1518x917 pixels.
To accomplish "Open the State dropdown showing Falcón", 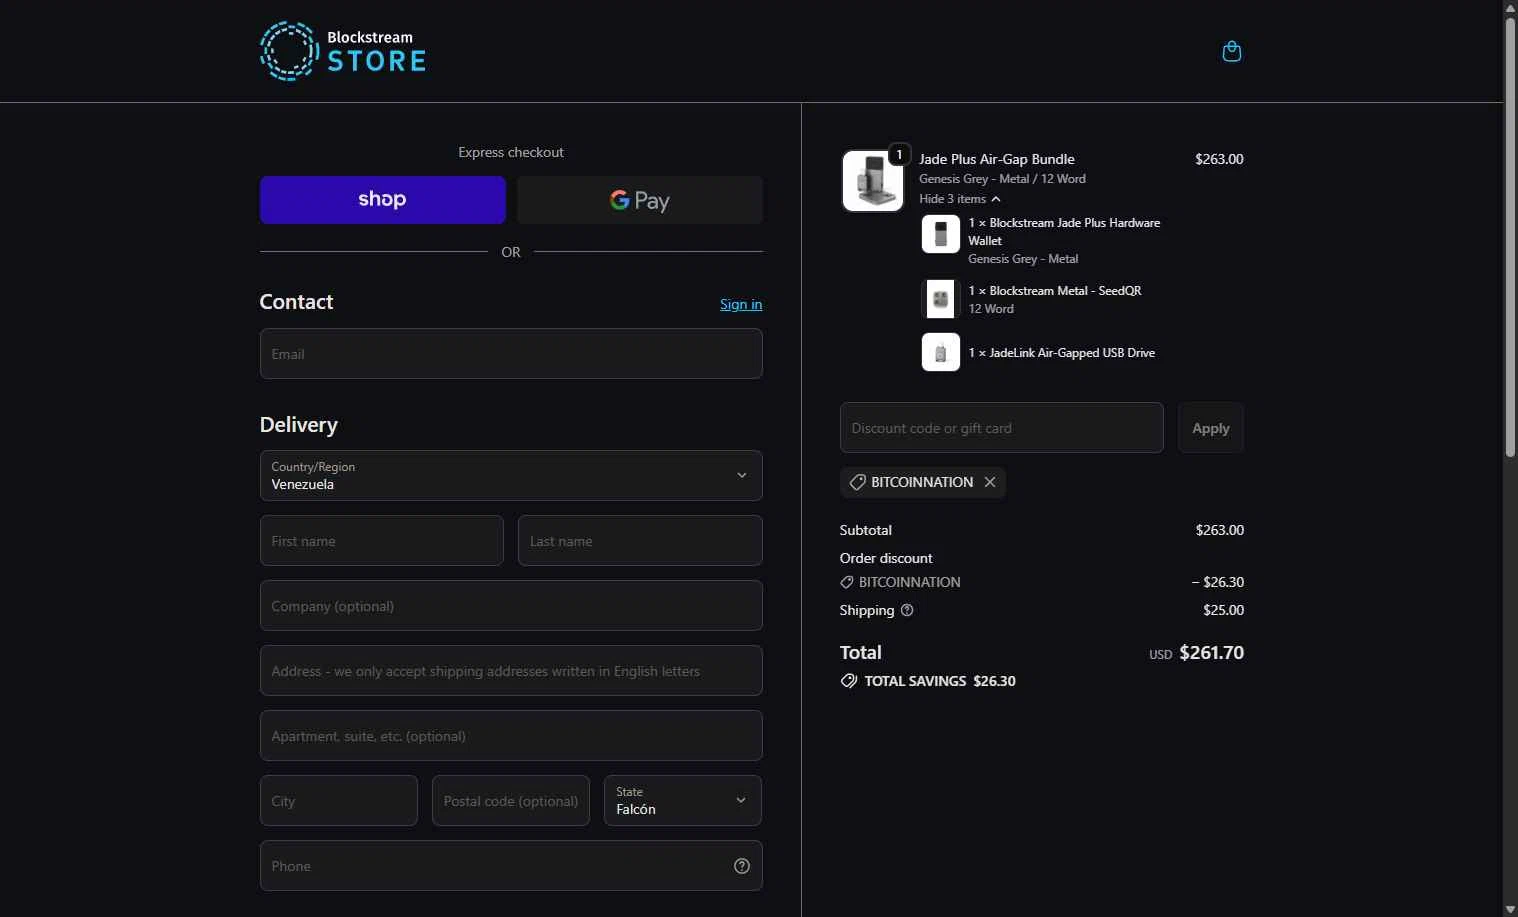I will pos(683,801).
